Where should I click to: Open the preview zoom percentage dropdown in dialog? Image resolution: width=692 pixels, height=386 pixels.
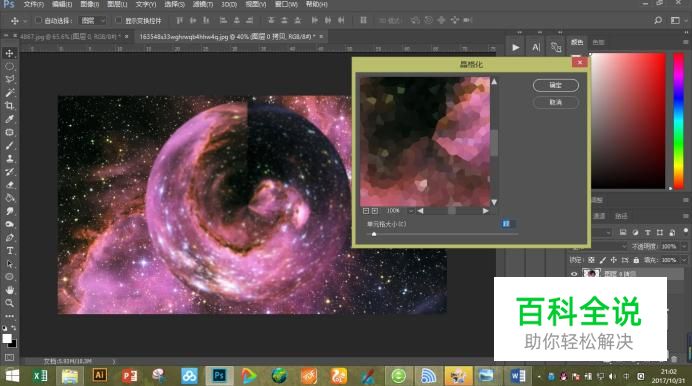[410, 211]
